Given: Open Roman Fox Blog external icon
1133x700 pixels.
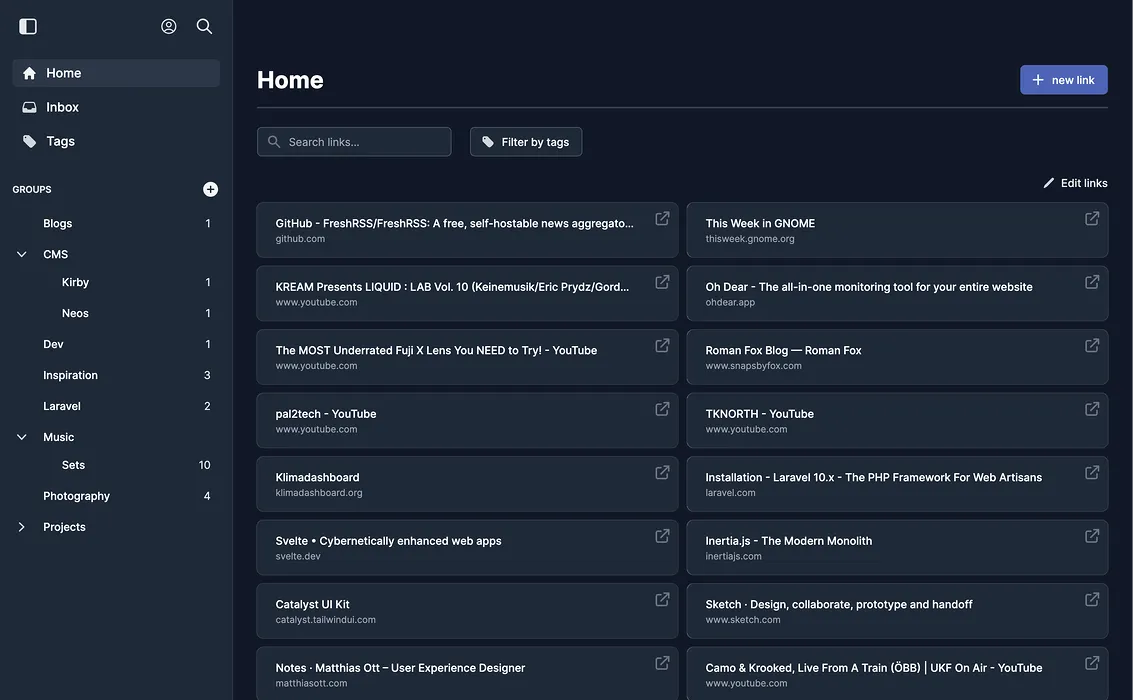Looking at the screenshot, I should click(x=1092, y=346).
